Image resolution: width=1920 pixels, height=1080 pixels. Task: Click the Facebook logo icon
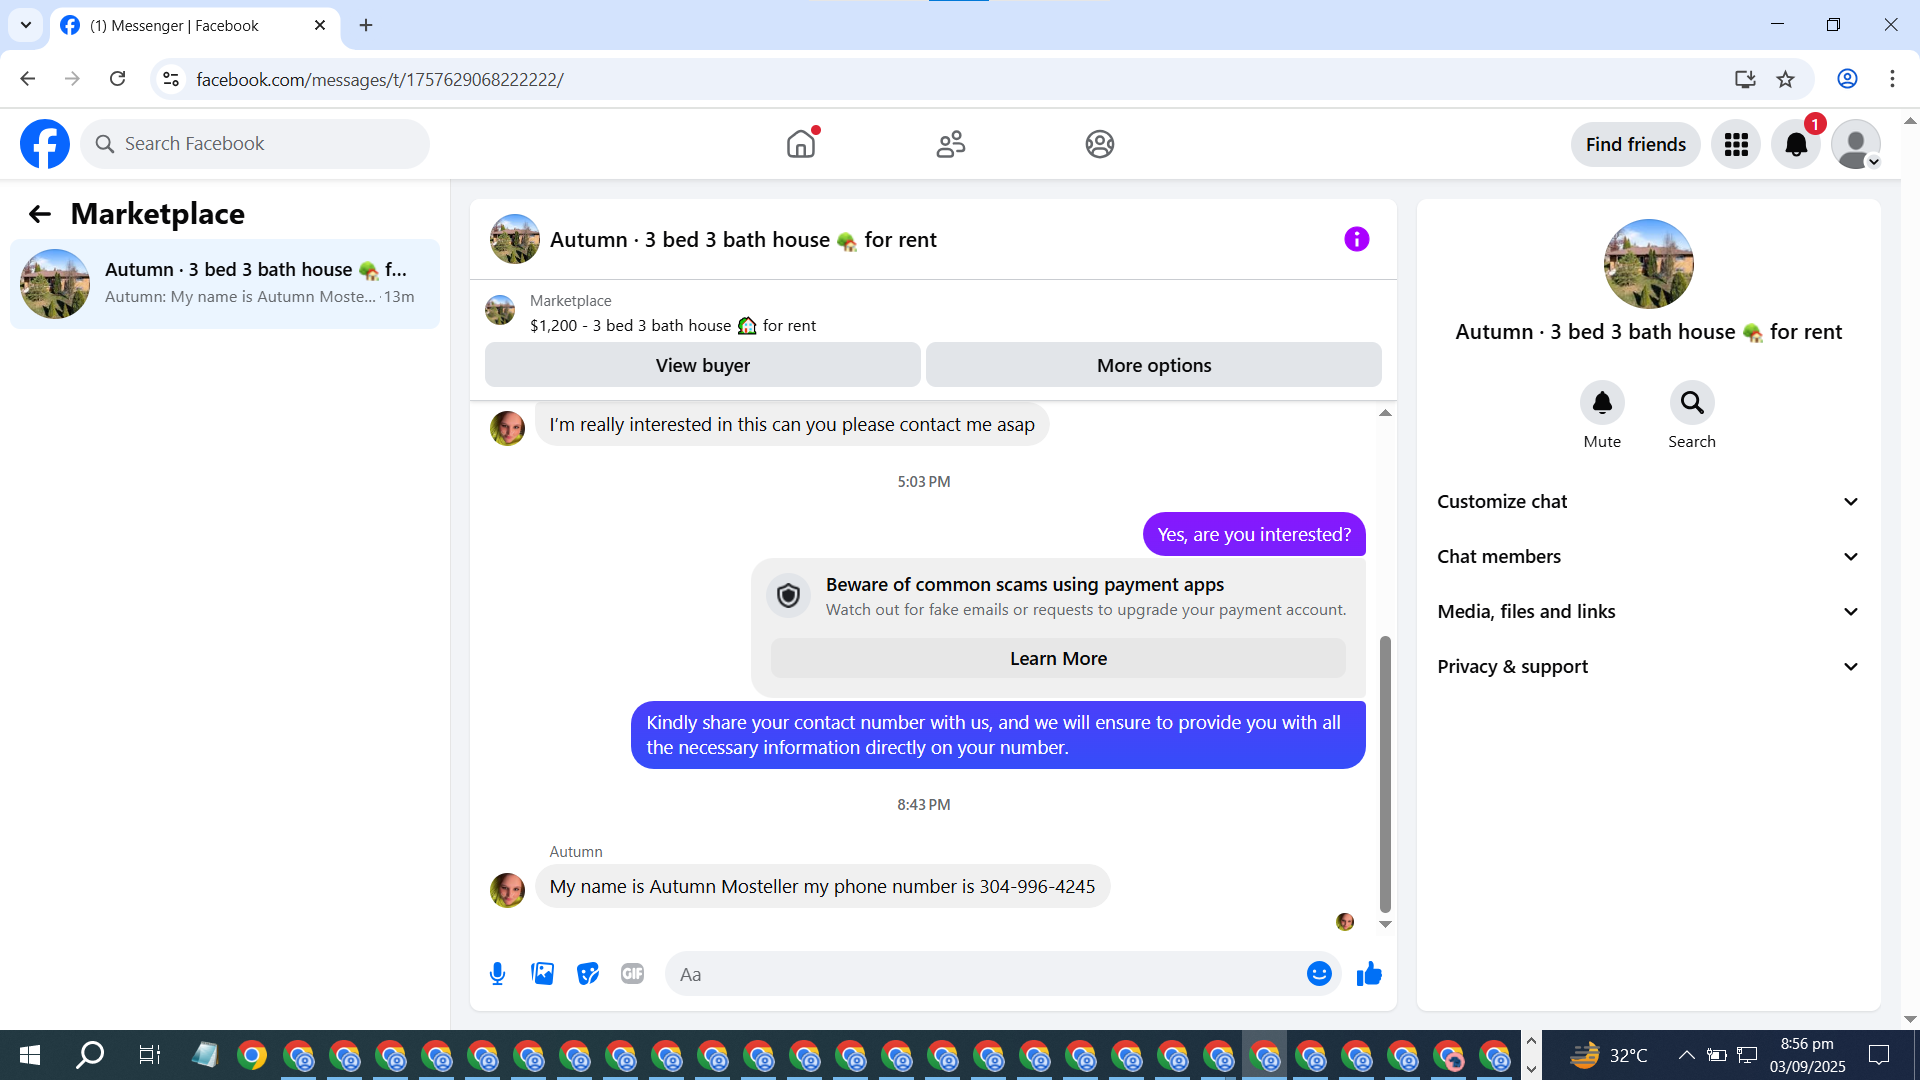tap(45, 144)
